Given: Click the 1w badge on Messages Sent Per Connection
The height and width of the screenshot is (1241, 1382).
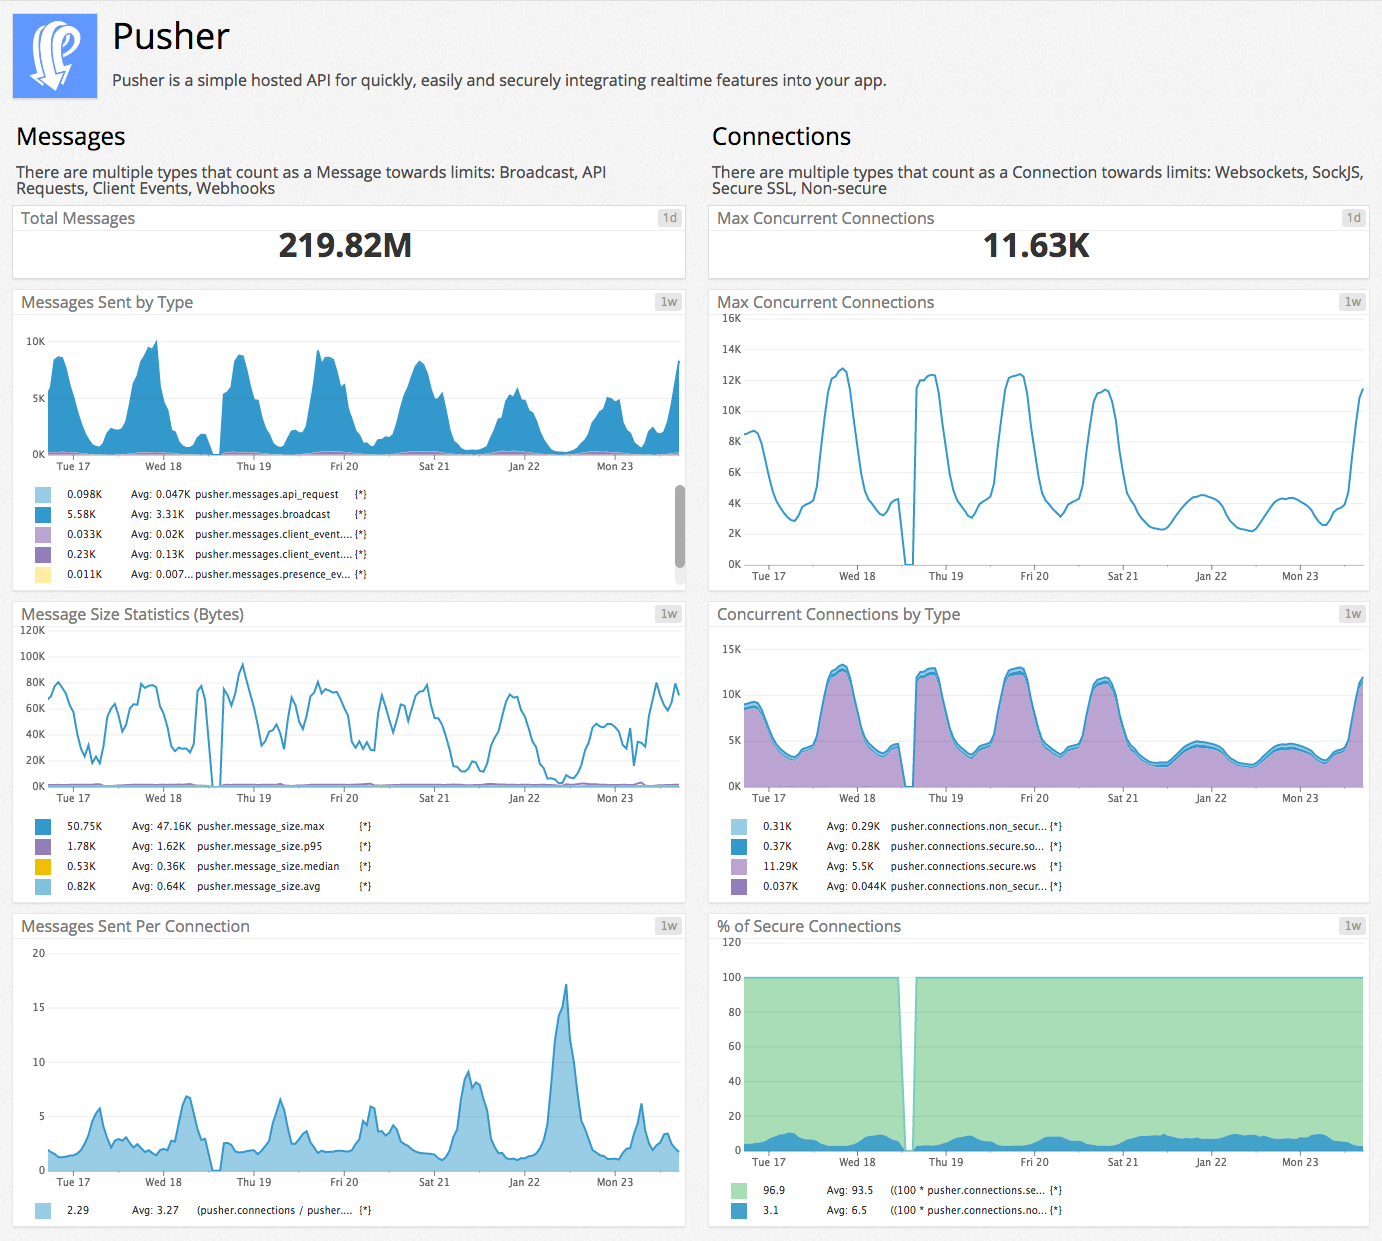Looking at the screenshot, I should tap(669, 926).
